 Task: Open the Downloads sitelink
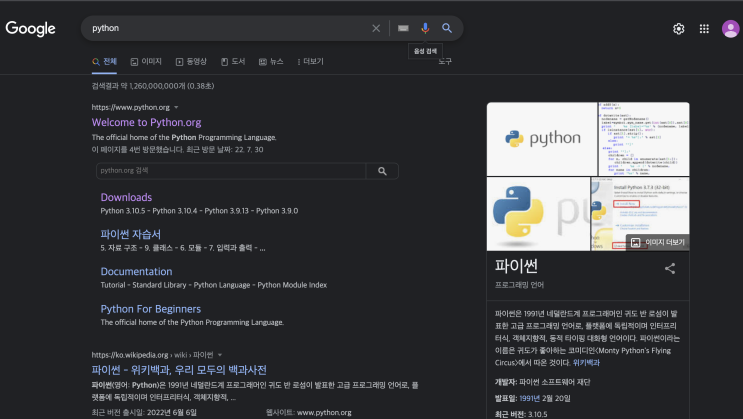126,197
